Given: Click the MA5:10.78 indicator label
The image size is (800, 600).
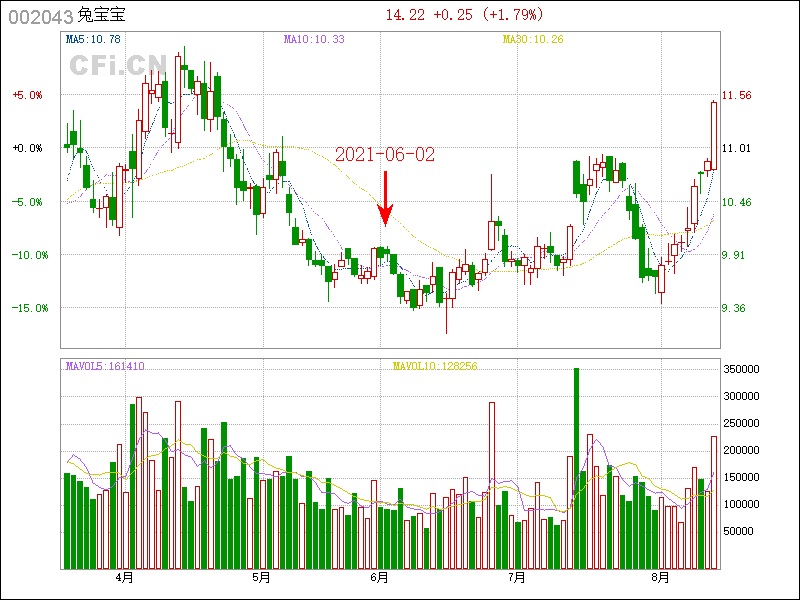Looking at the screenshot, I should click(x=93, y=39).
